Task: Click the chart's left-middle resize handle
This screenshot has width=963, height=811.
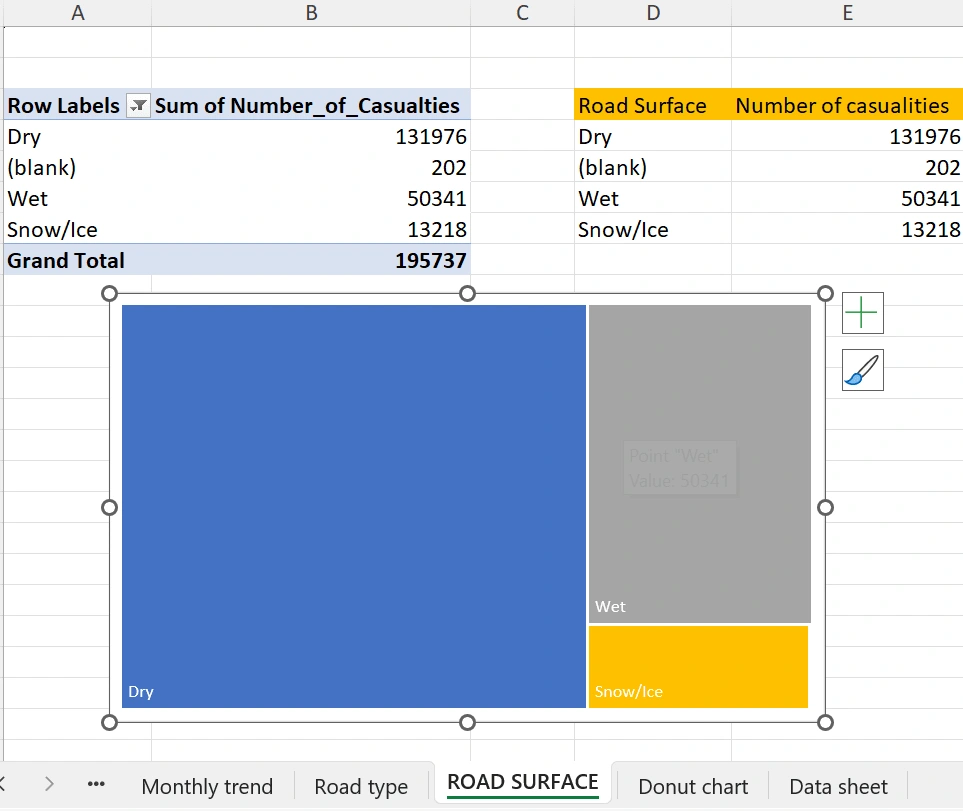Action: tap(109, 508)
